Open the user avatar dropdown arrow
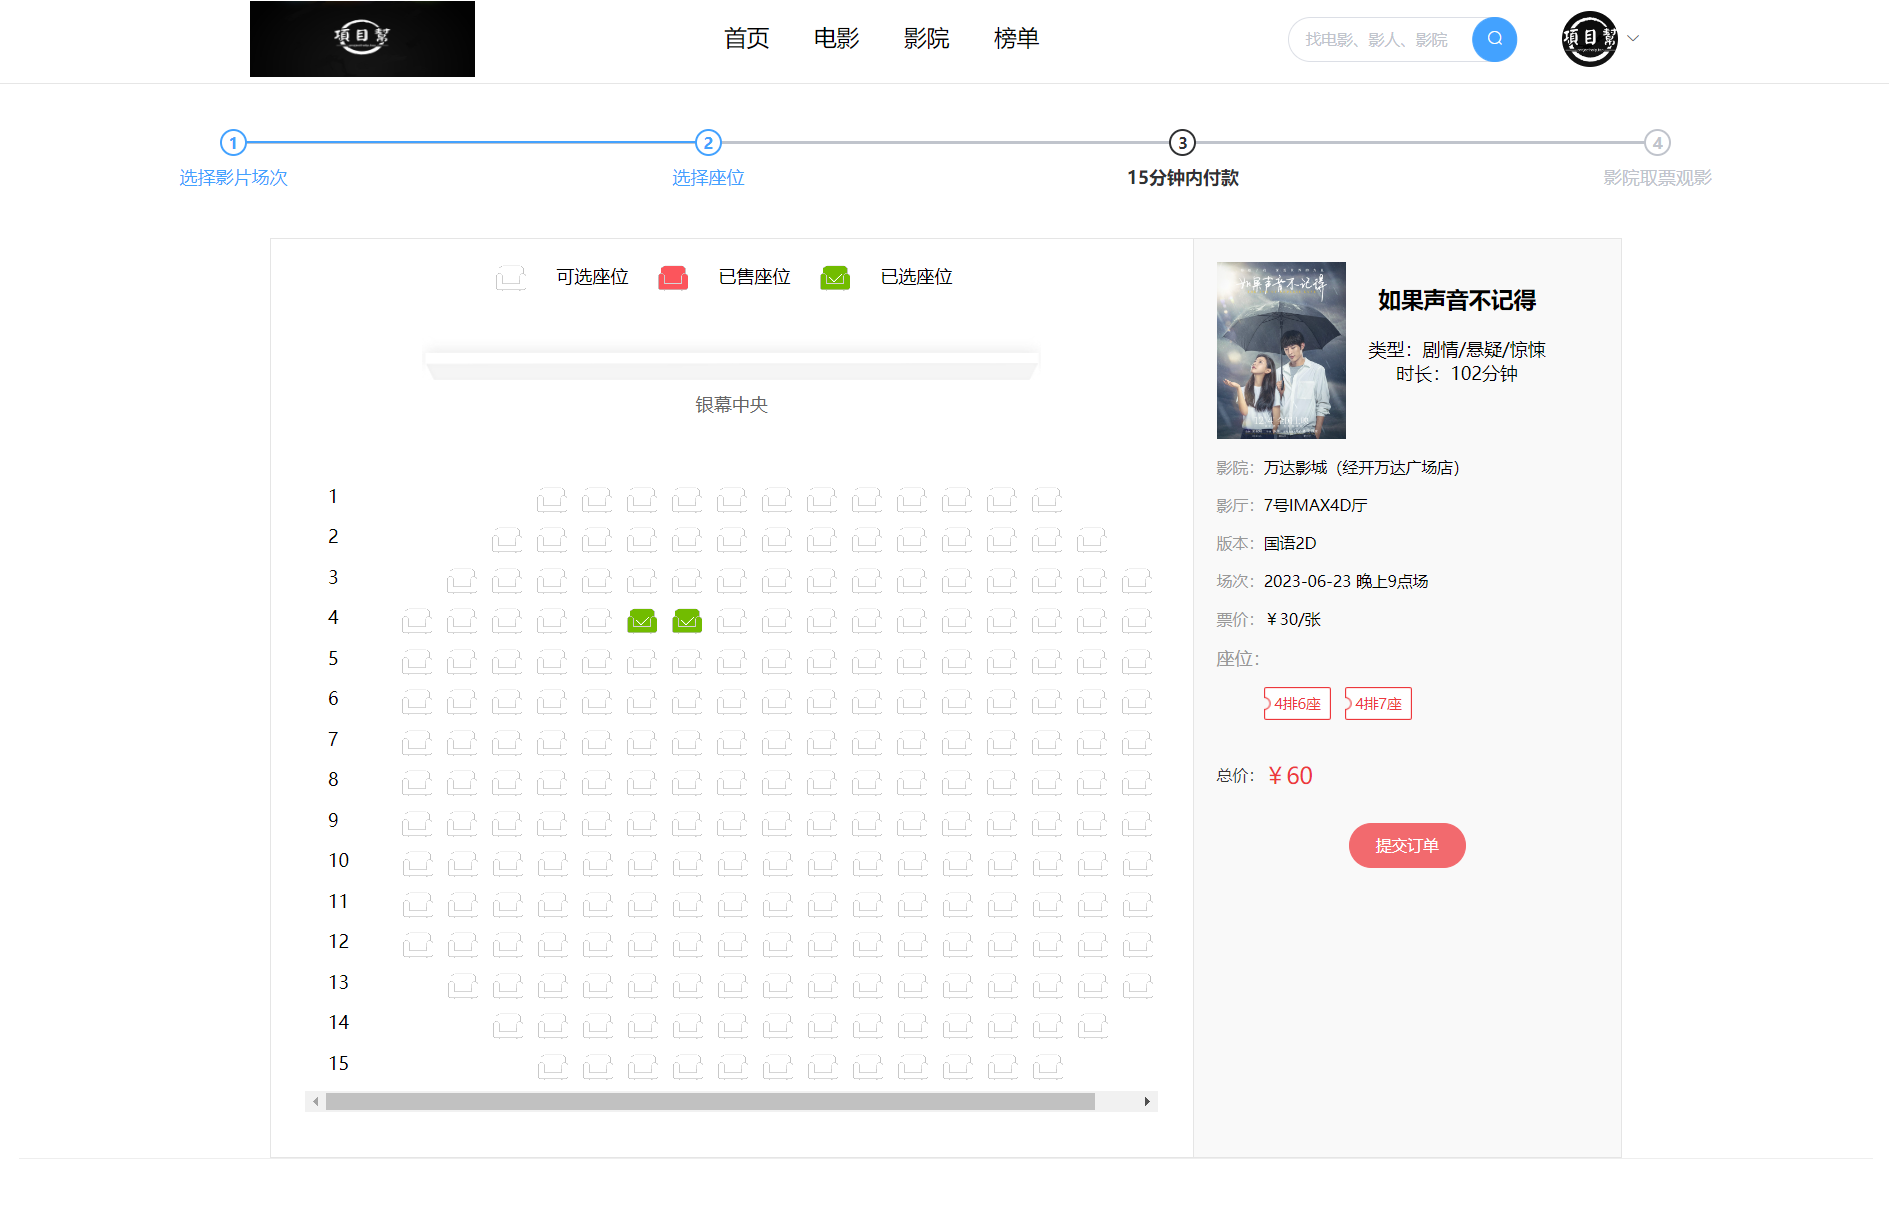Screen dimensions: 1889x1219 click(1633, 38)
